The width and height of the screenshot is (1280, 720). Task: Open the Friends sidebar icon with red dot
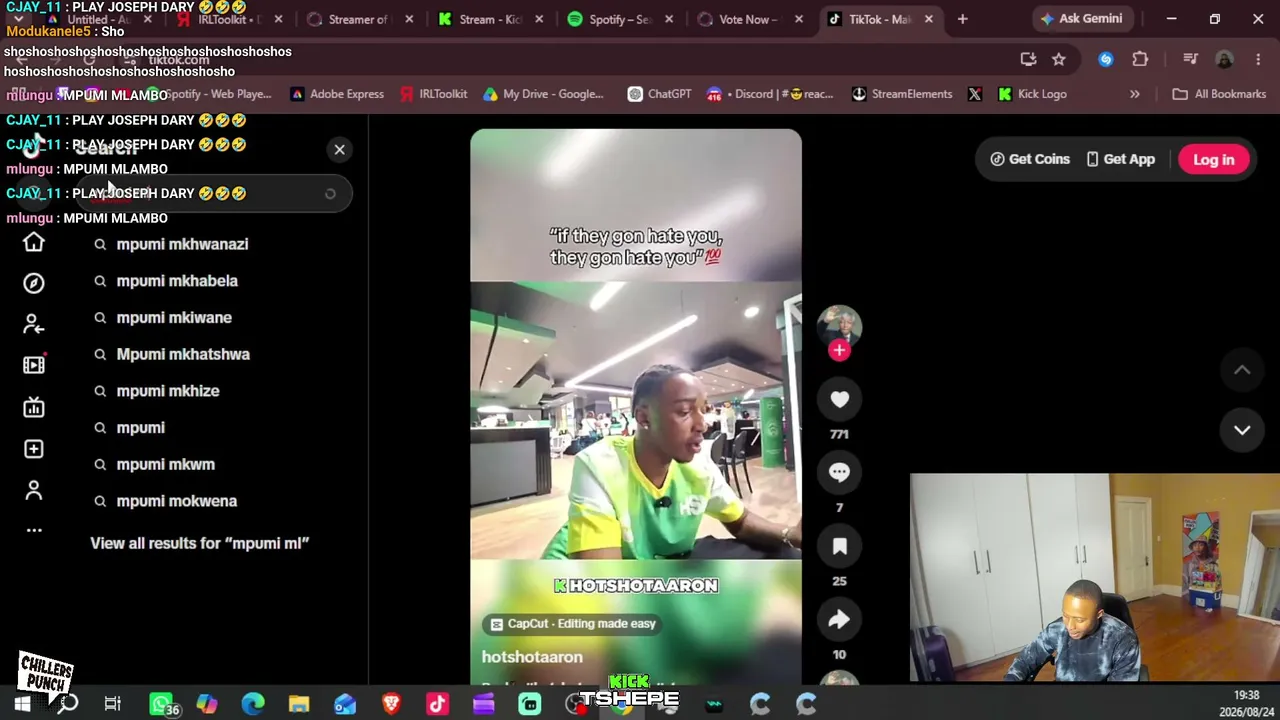34,365
